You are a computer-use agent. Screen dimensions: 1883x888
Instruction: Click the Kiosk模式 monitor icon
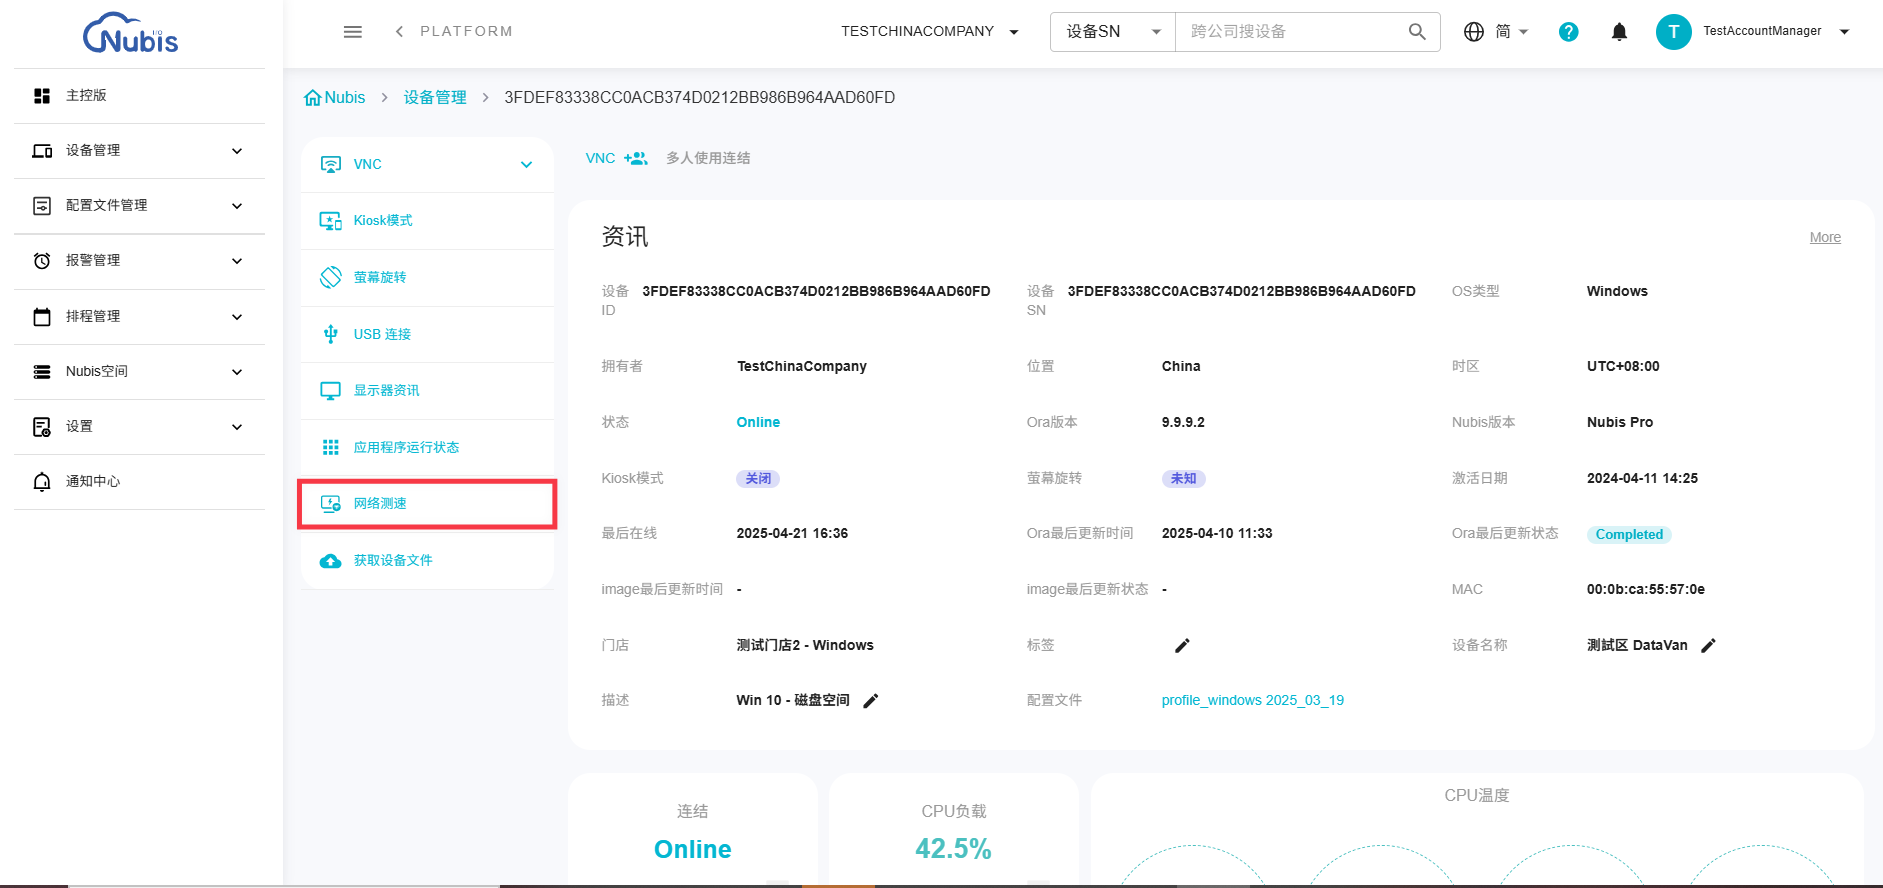(x=330, y=221)
